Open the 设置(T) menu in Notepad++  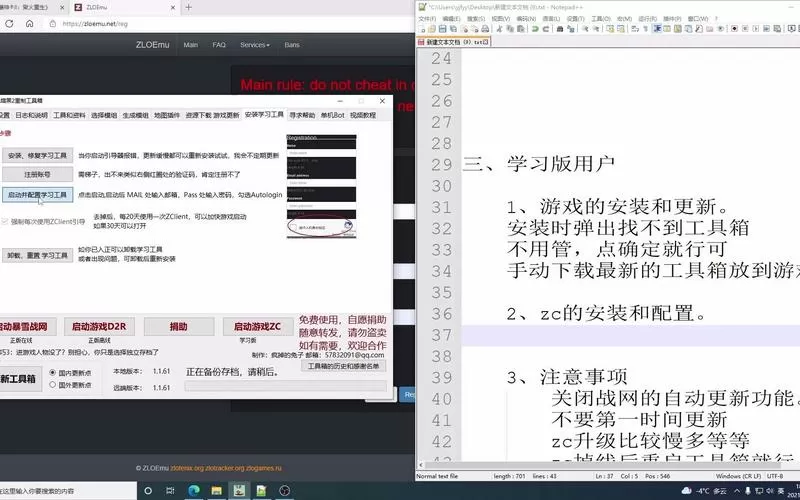[575, 18]
